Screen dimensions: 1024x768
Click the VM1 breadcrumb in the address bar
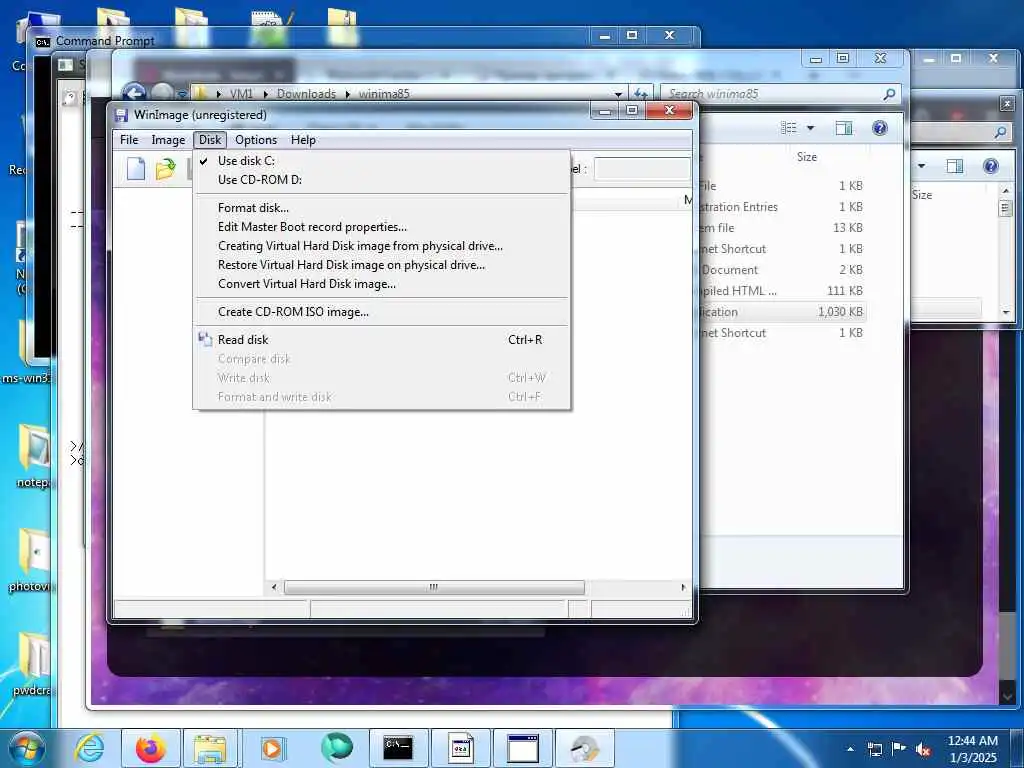click(241, 94)
